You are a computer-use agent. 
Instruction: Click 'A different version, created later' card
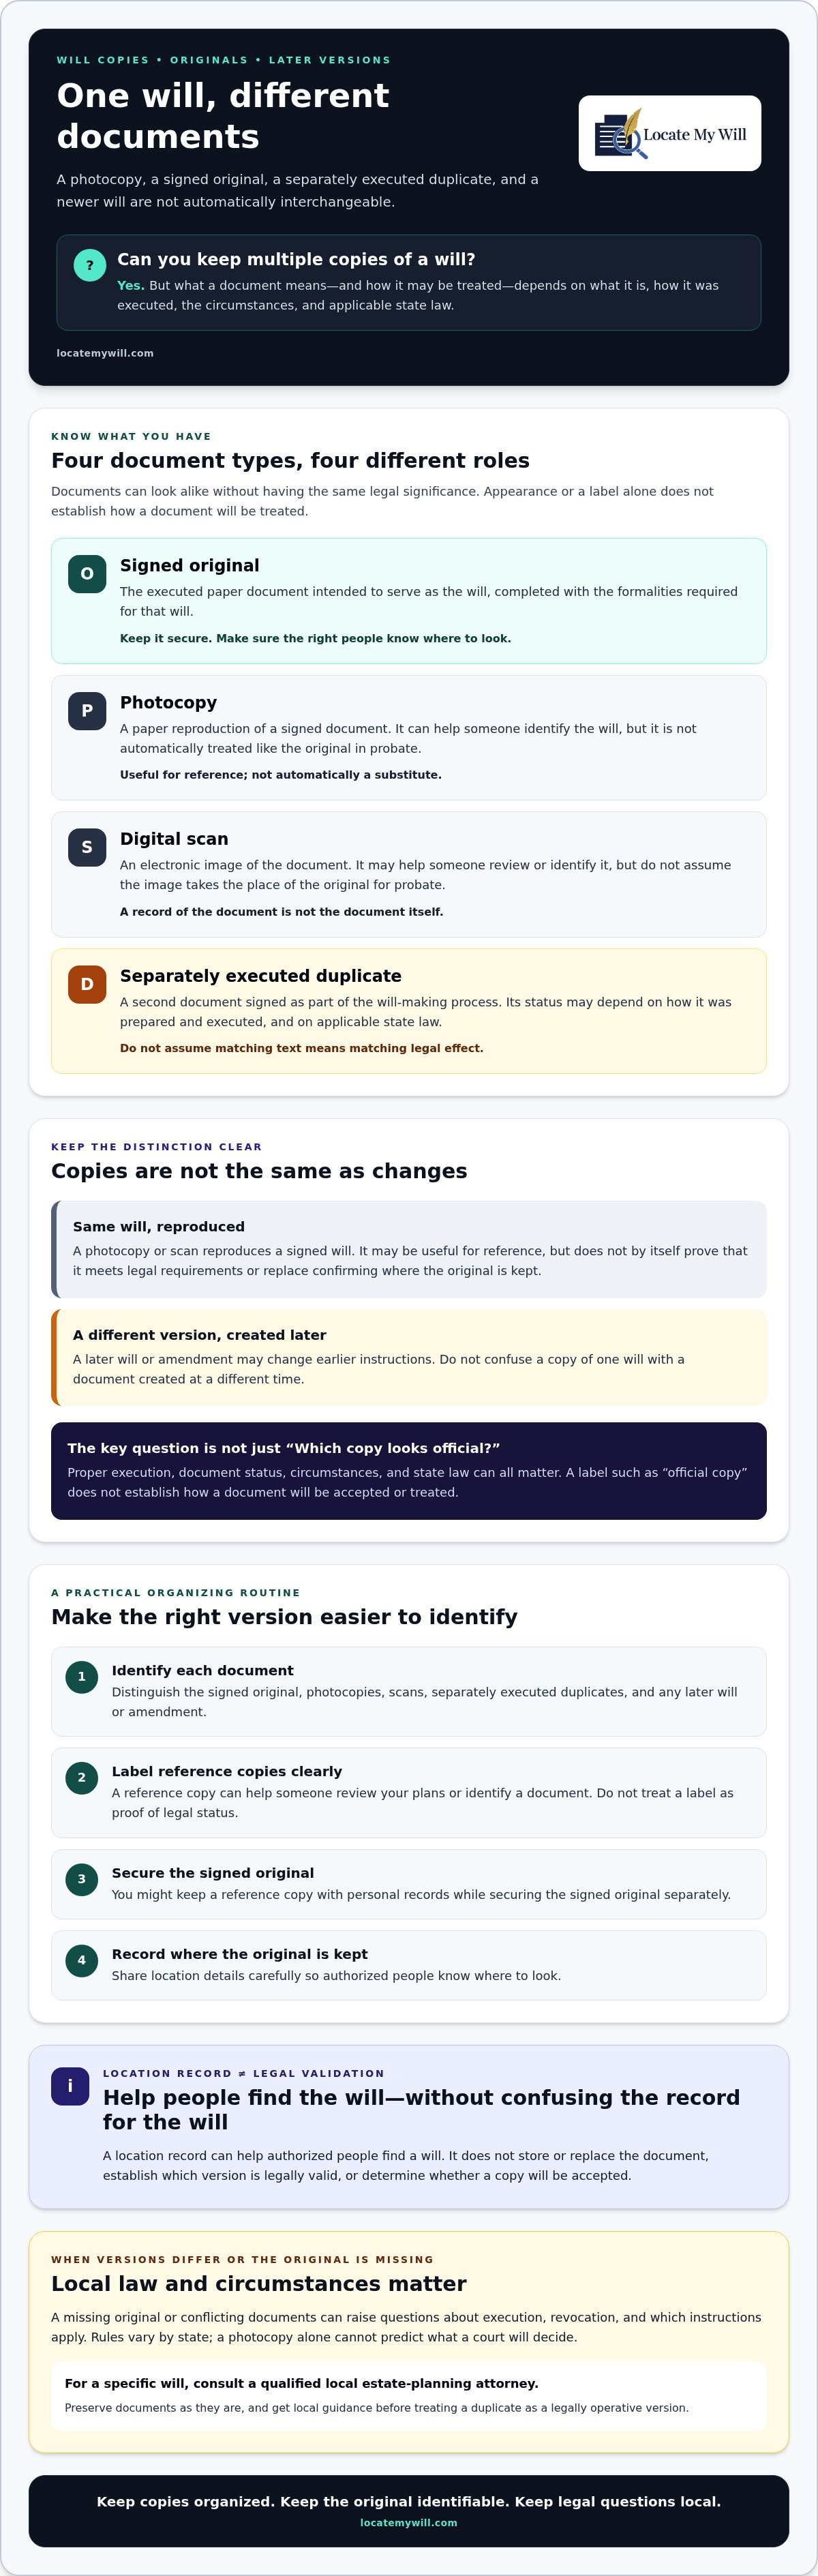pos(409,1358)
